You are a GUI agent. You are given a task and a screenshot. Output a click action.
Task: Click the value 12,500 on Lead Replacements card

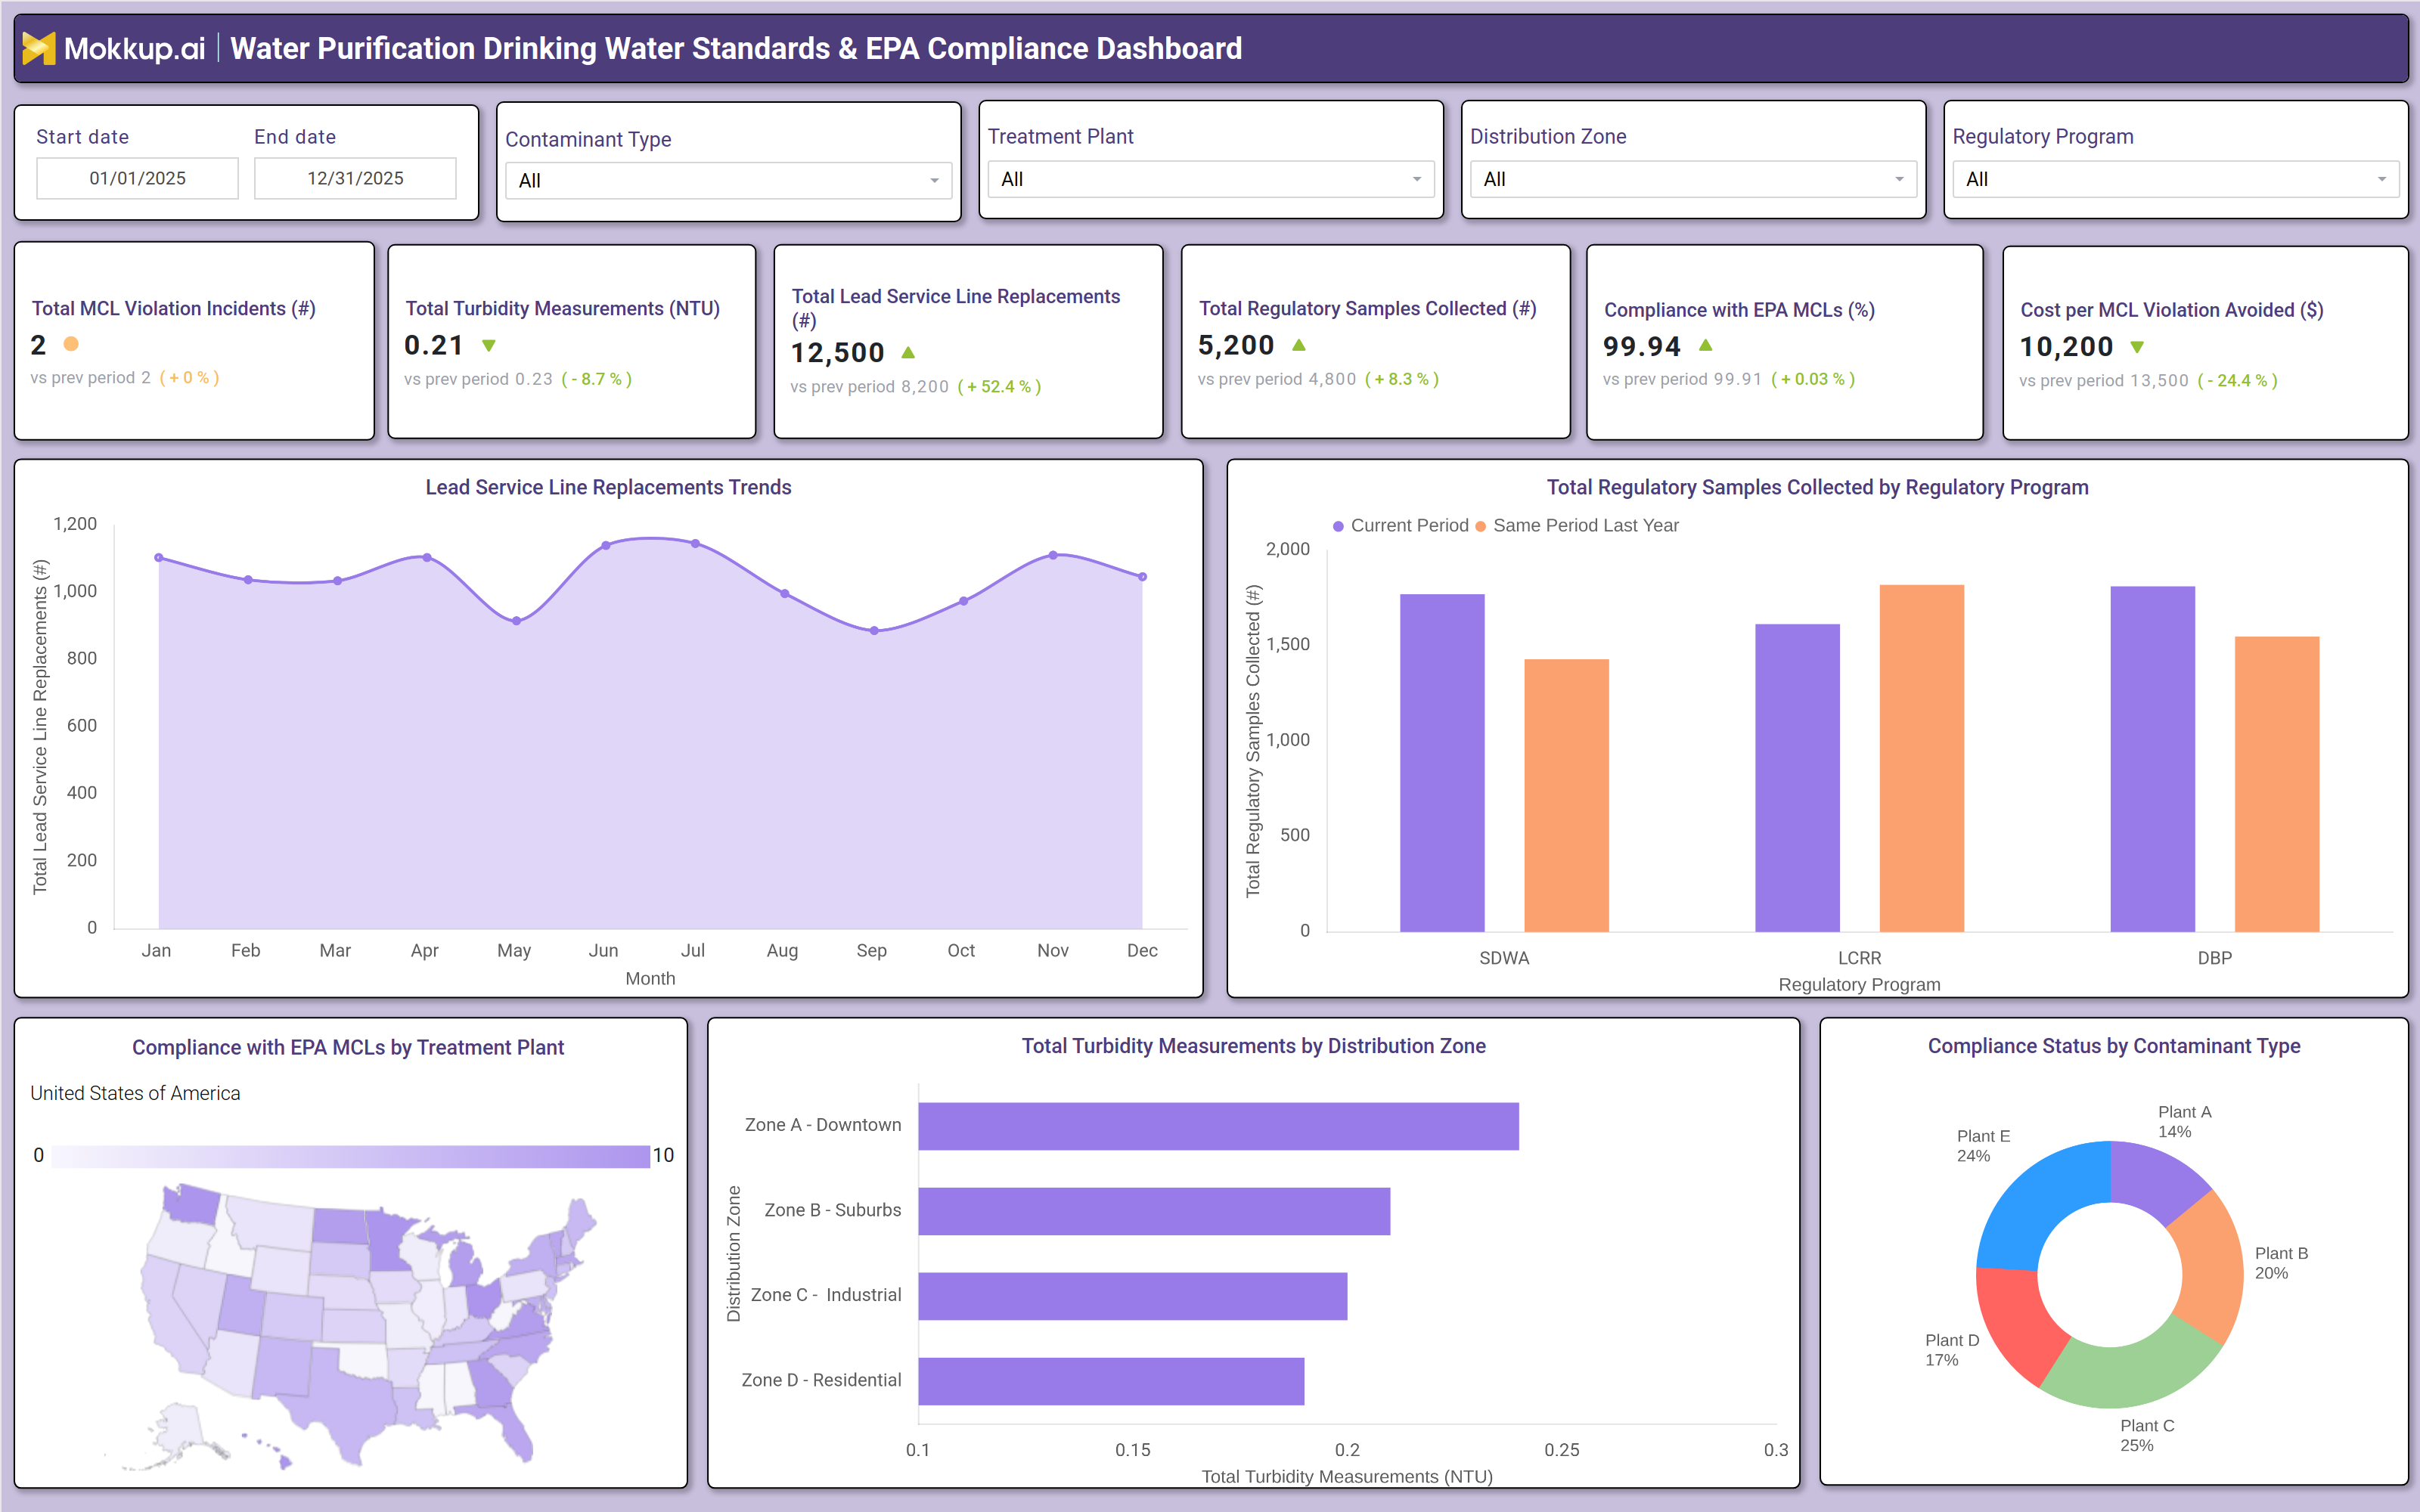click(838, 353)
